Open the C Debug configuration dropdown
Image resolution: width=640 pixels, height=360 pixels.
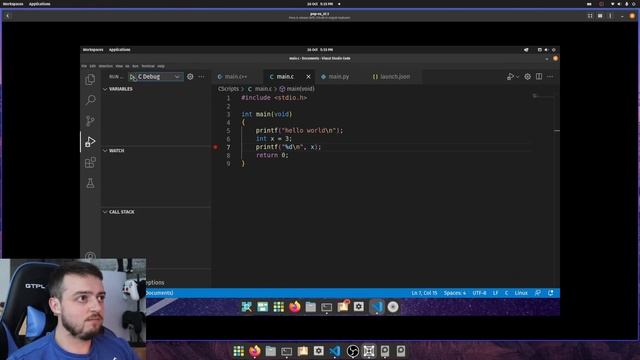coord(160,77)
